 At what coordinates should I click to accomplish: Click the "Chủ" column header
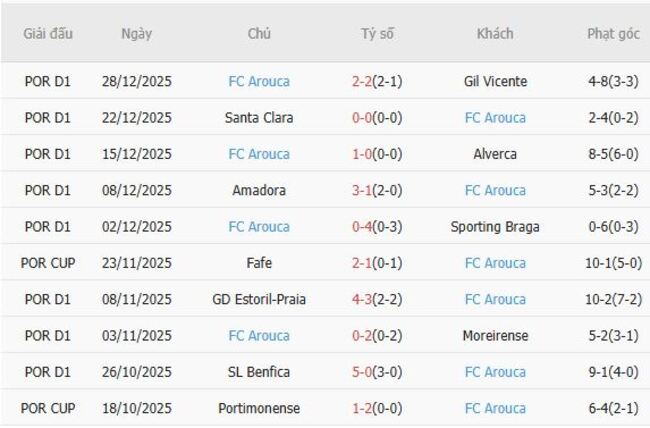(259, 33)
